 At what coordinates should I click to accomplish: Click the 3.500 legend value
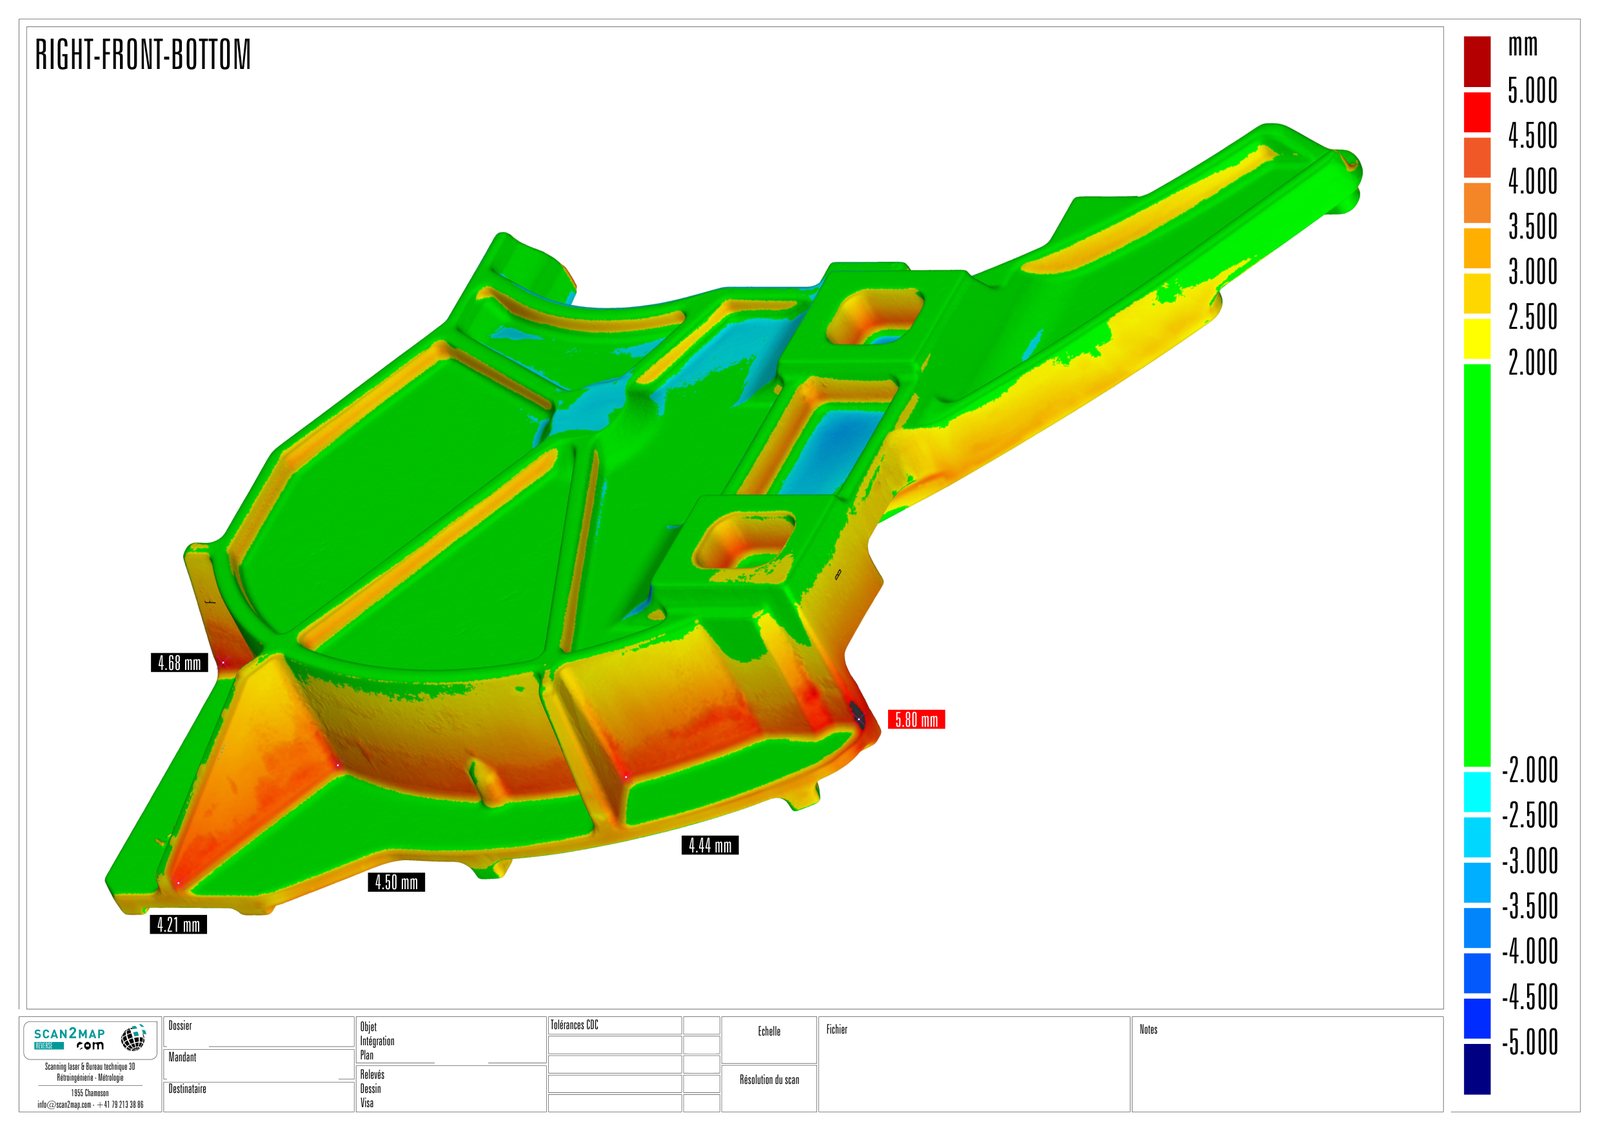[1532, 227]
